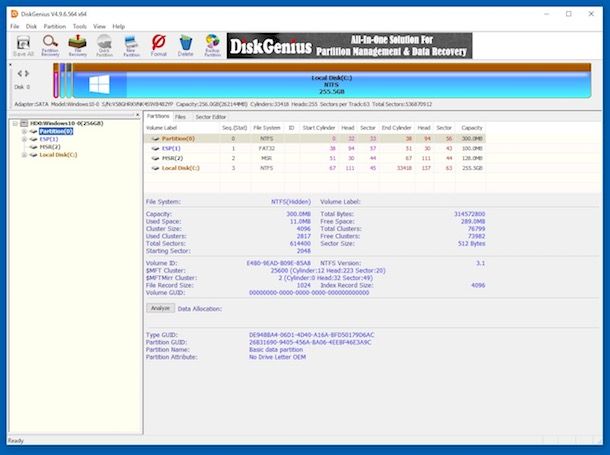Screen dimensions: 610x455
Task: Open the Partition Recovery tool
Action: [49, 45]
